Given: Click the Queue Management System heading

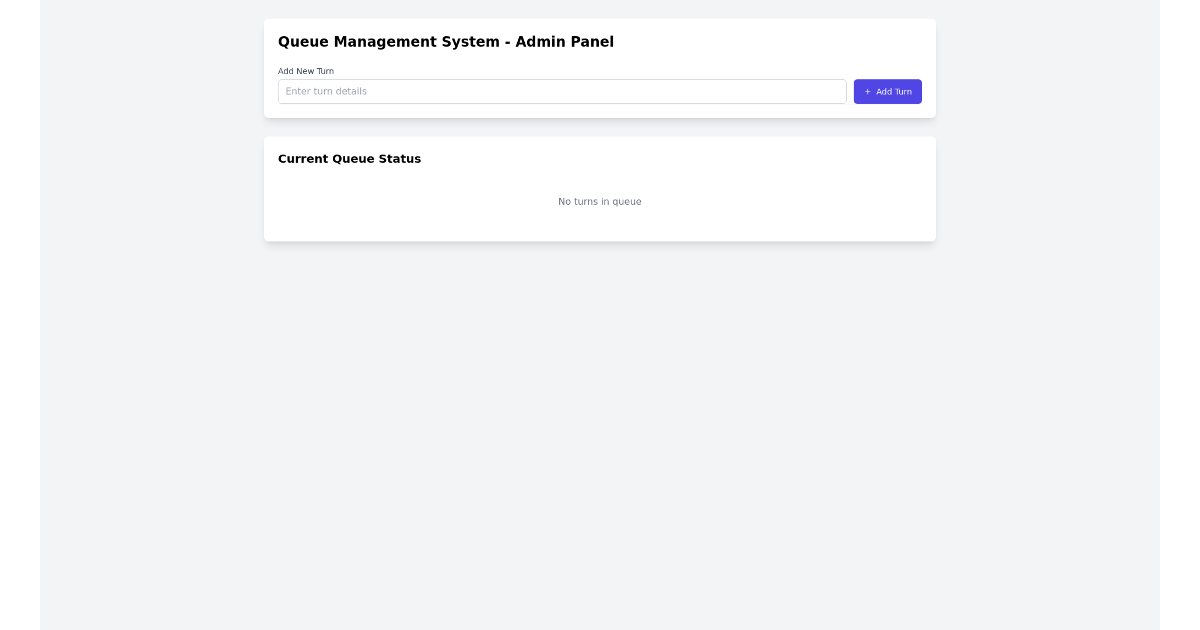Looking at the screenshot, I should point(446,42).
